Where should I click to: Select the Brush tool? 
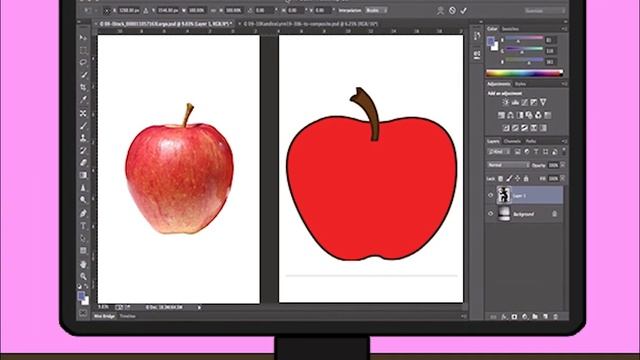pyautogui.click(x=83, y=126)
